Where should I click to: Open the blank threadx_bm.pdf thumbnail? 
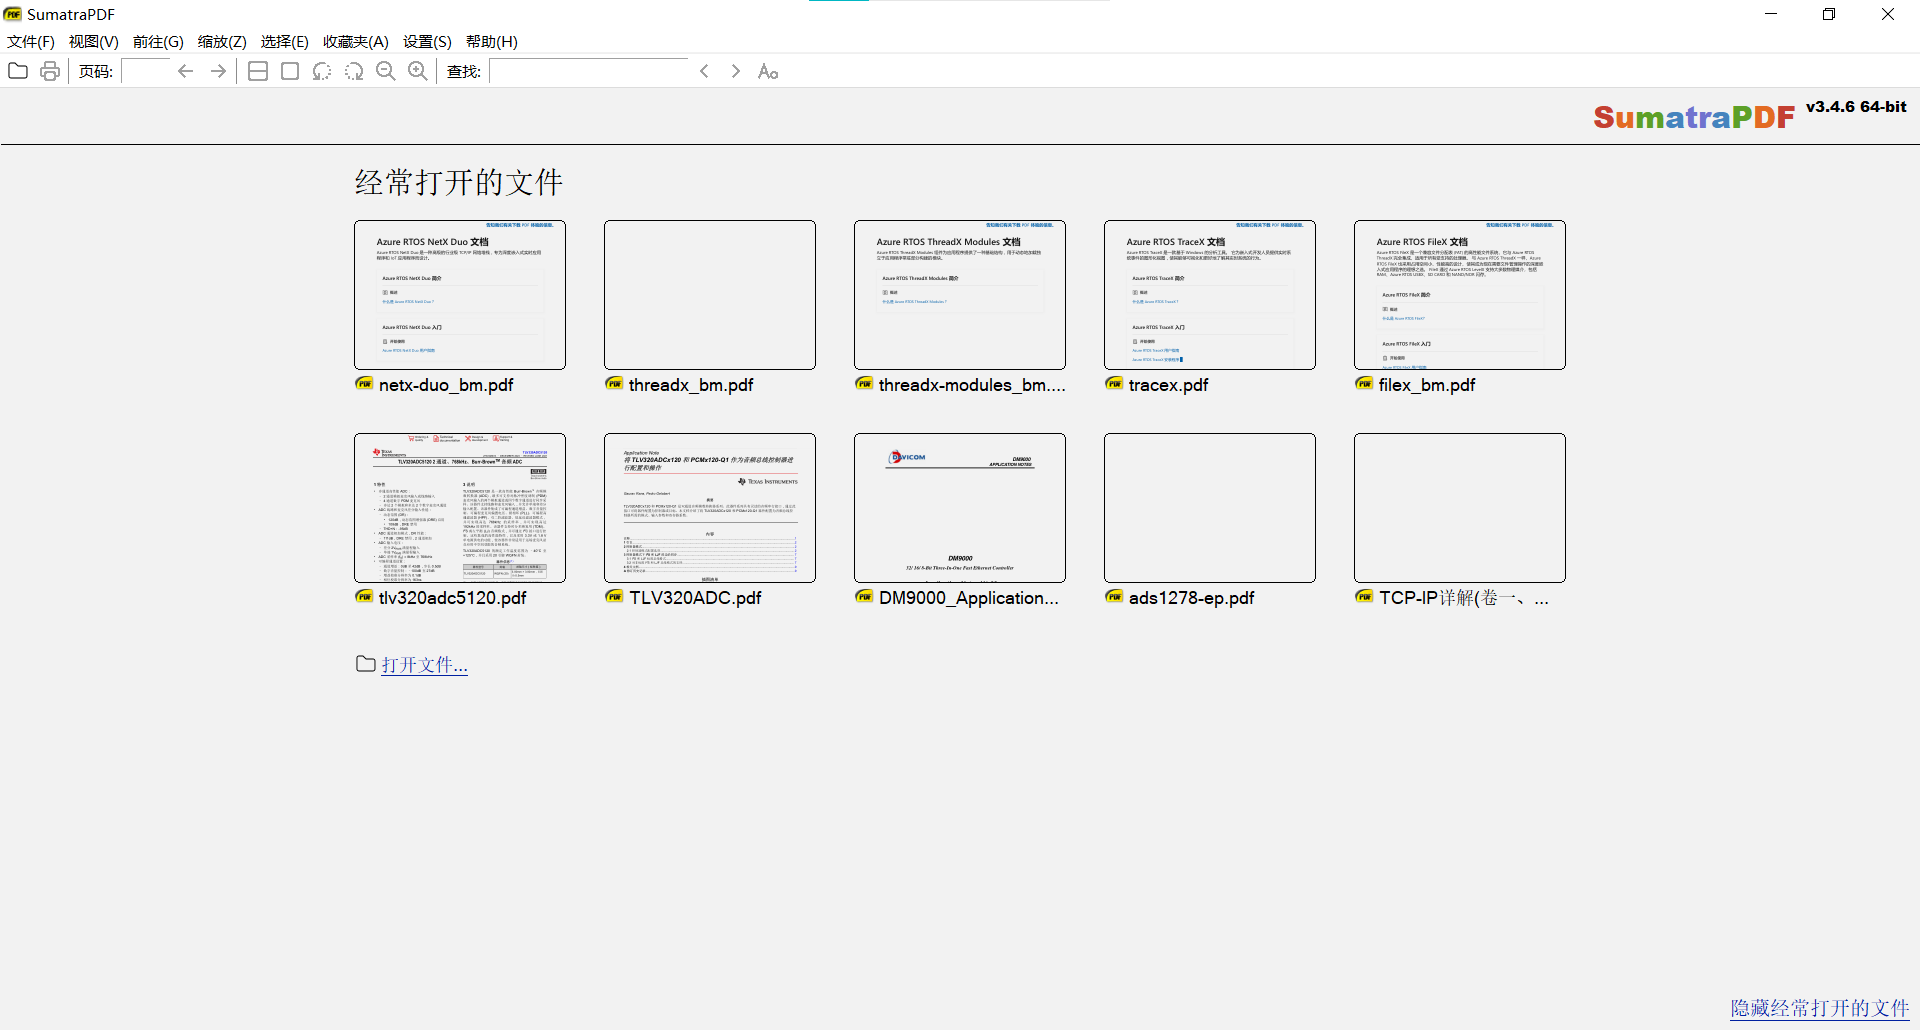710,295
